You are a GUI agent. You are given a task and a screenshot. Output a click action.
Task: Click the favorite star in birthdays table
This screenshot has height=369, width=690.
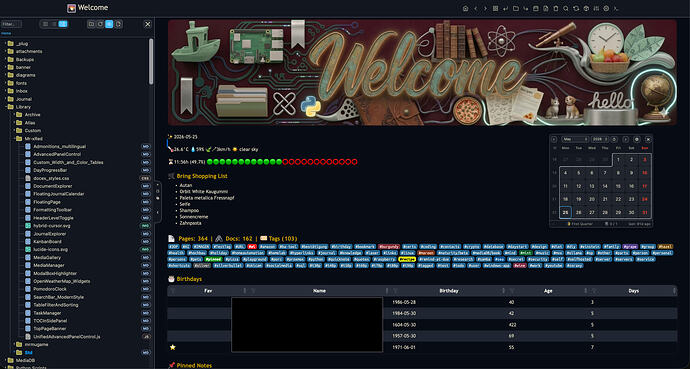coord(172,347)
